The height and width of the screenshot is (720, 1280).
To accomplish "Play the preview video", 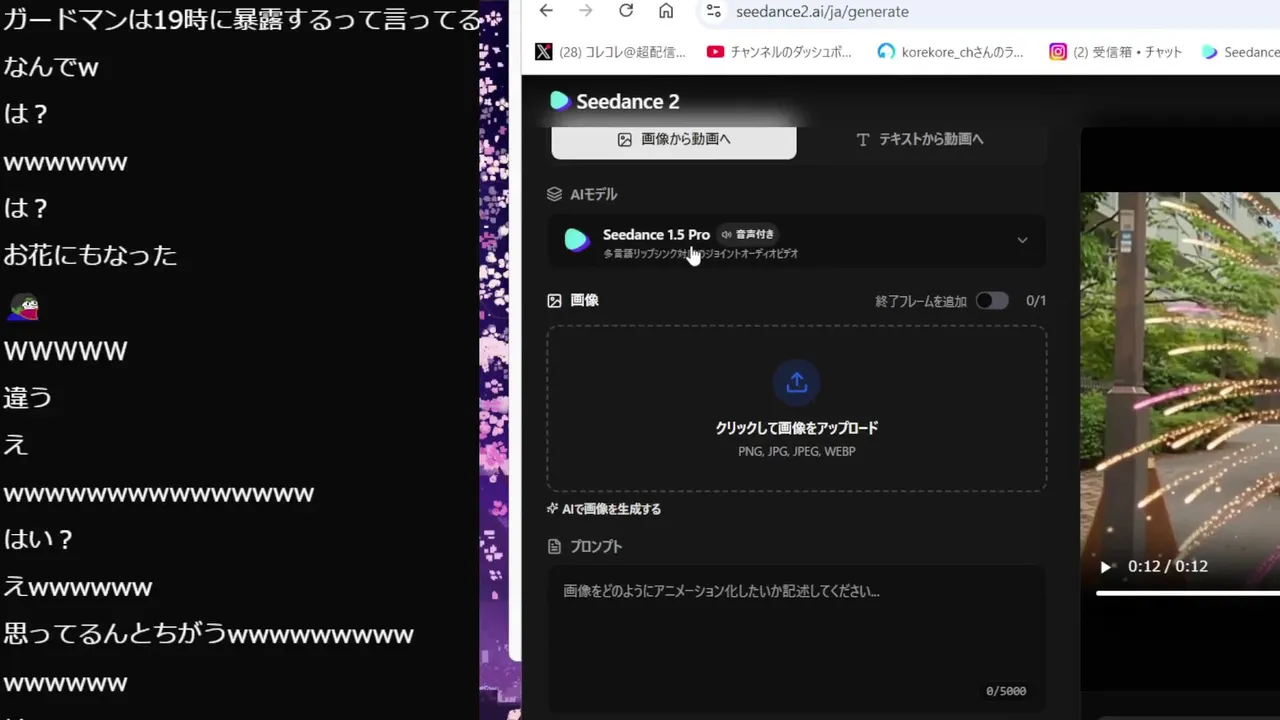I will pos(1106,567).
